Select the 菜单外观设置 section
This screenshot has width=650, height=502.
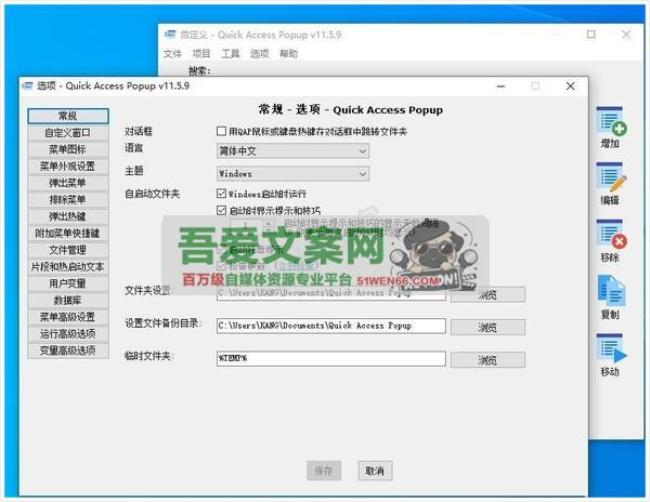68,166
